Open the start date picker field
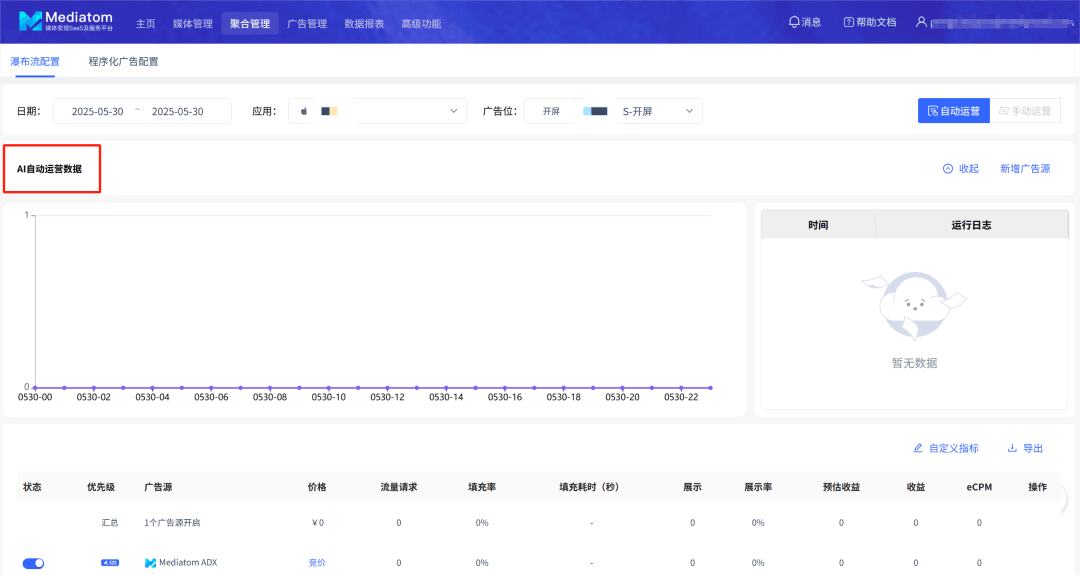Screen dimensions: 1080x575 (x=97, y=111)
